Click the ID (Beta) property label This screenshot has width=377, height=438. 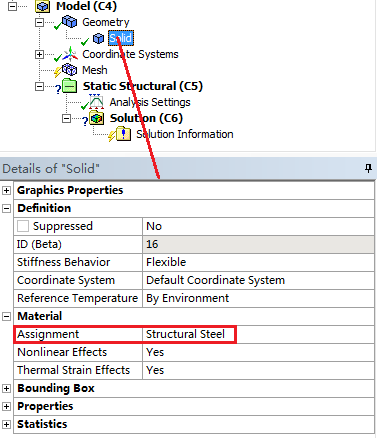pos(39,244)
